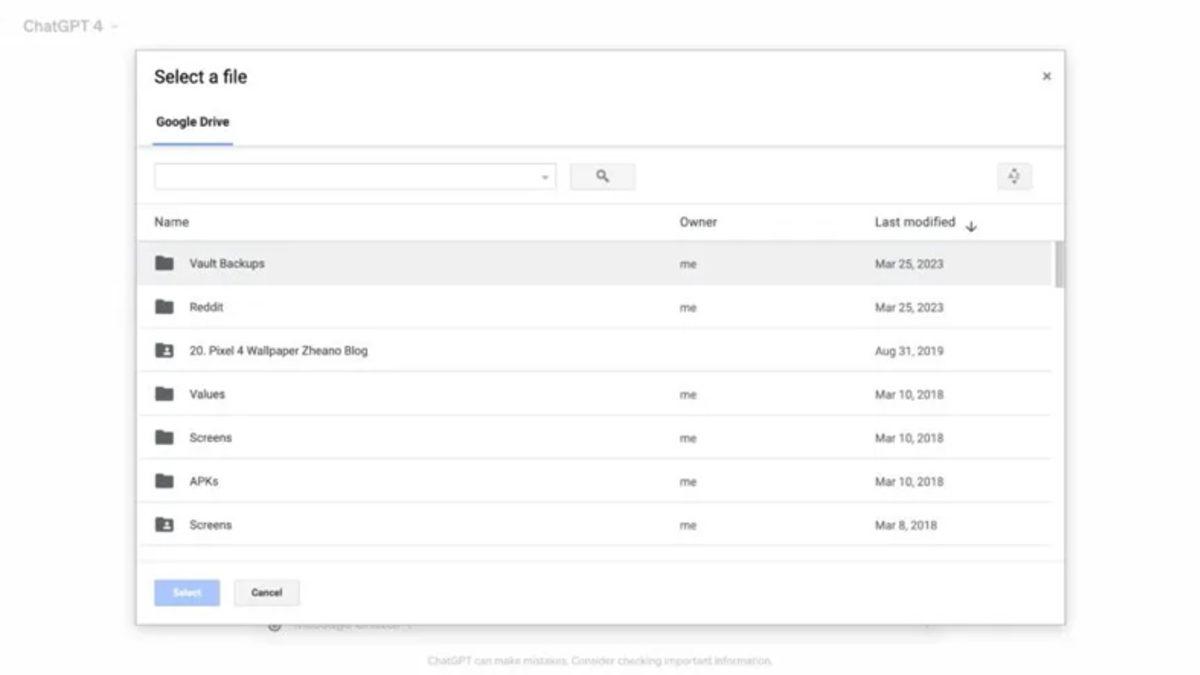Close the Select a file dialog
The width and height of the screenshot is (1200, 675).
coord(1046,76)
